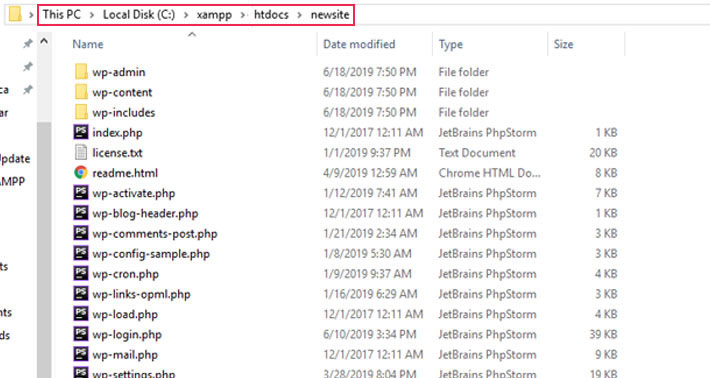Open the wp-includes folder icon
The width and height of the screenshot is (710, 378).
[81, 112]
